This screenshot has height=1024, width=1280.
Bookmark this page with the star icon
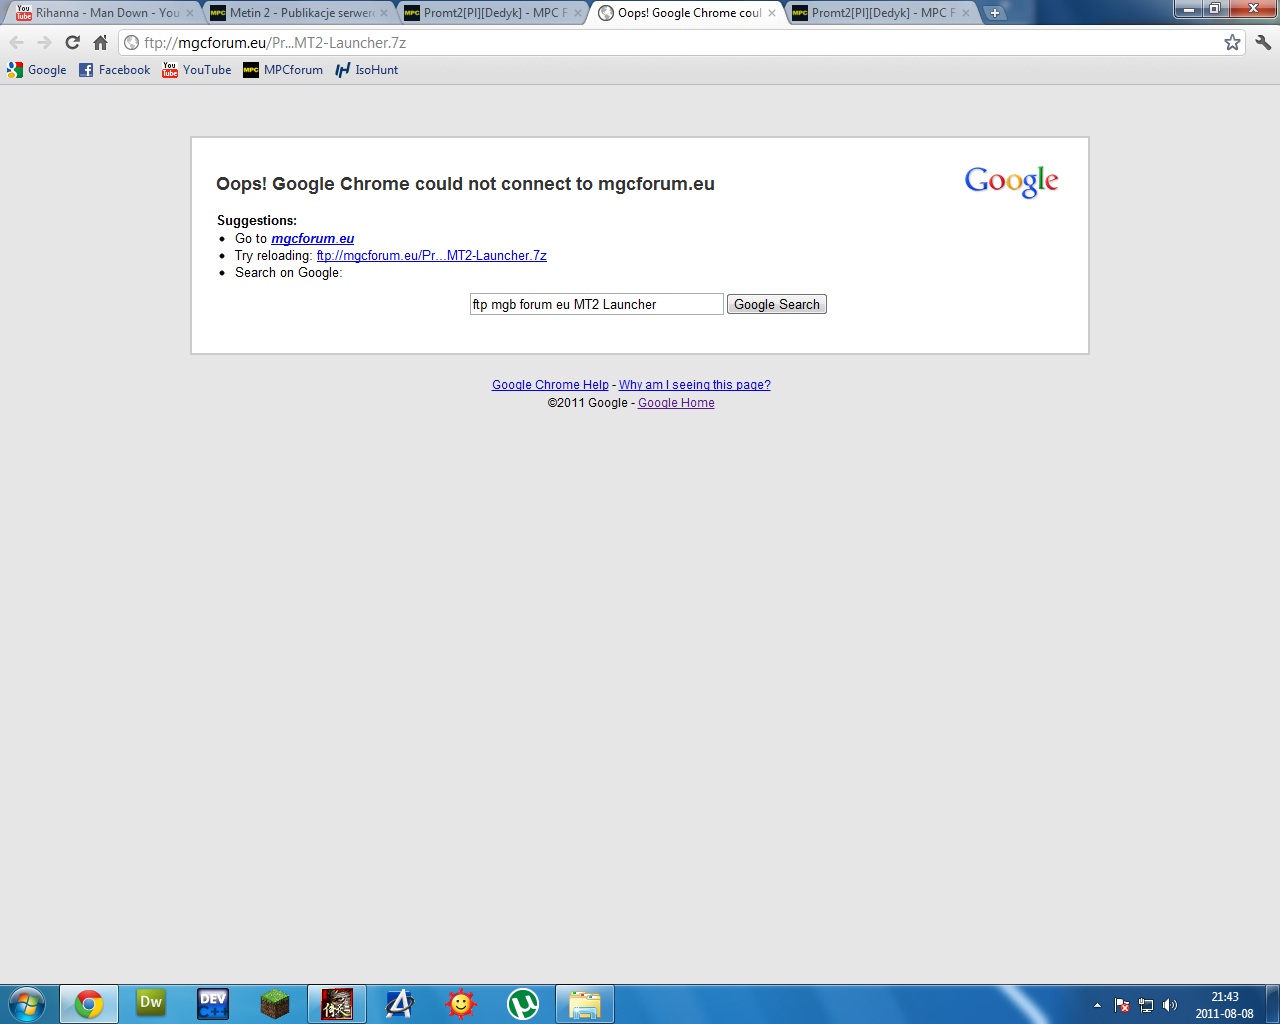click(1232, 42)
